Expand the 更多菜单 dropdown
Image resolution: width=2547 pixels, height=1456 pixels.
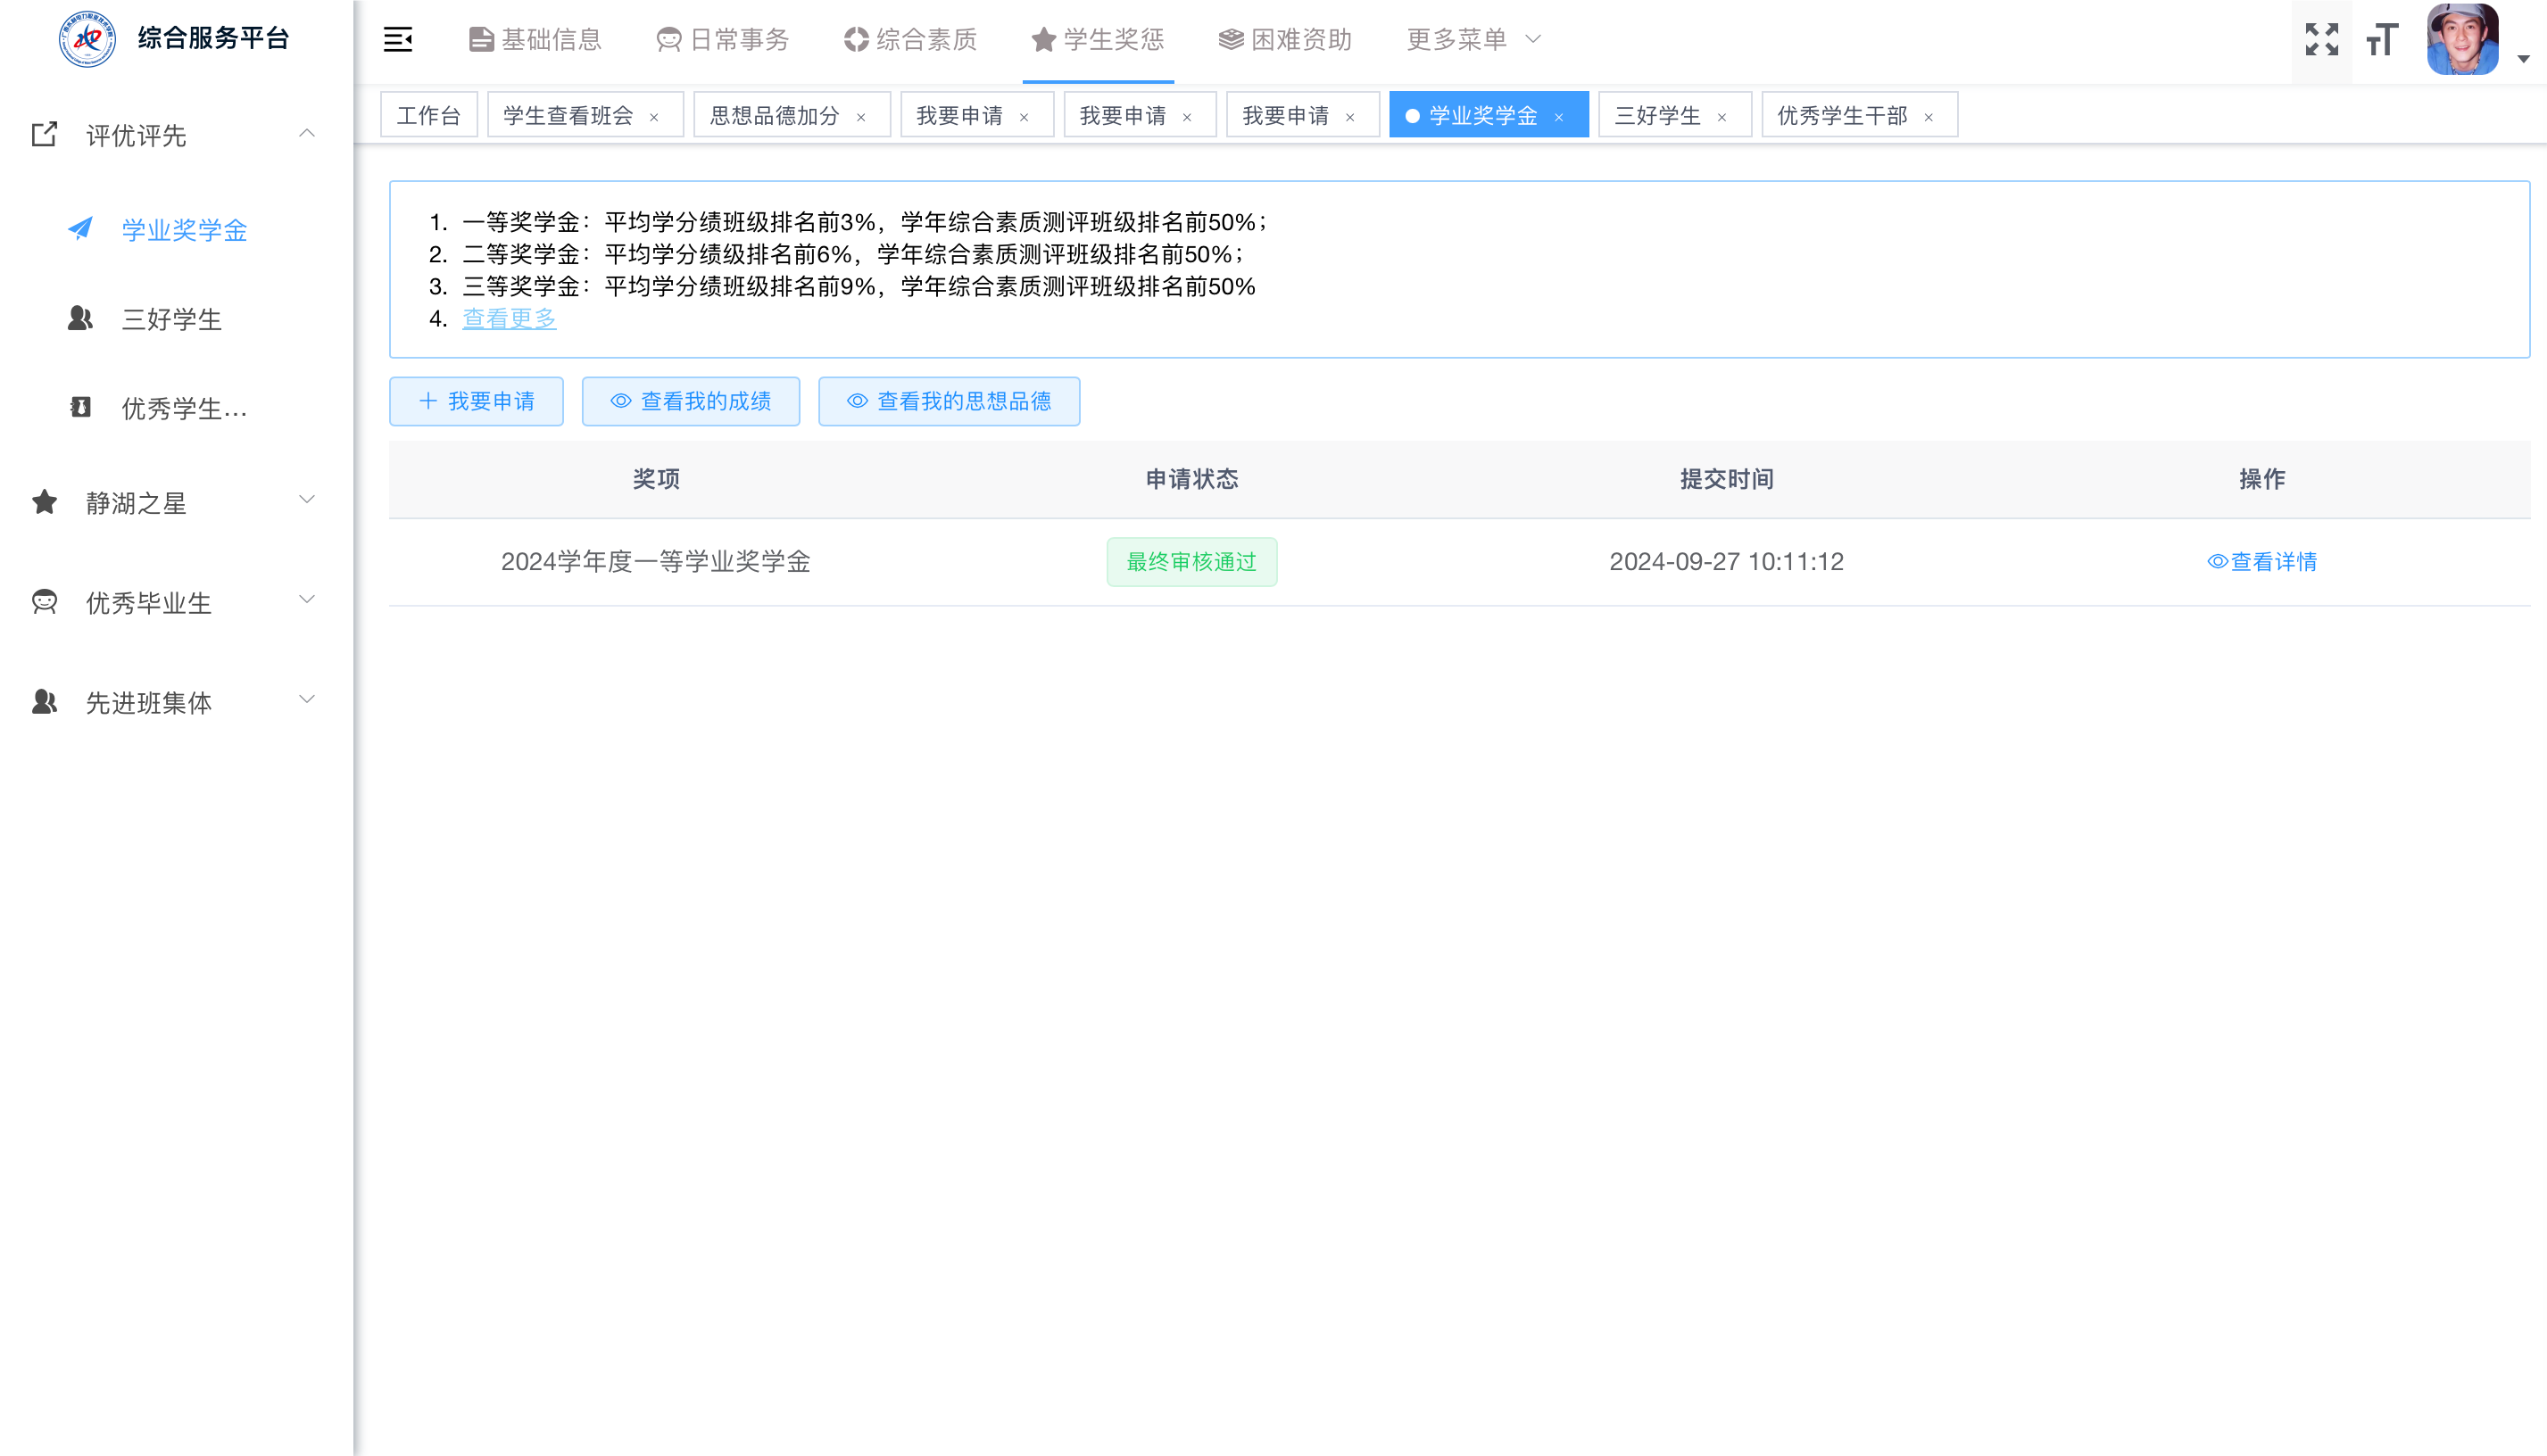[x=1474, y=40]
